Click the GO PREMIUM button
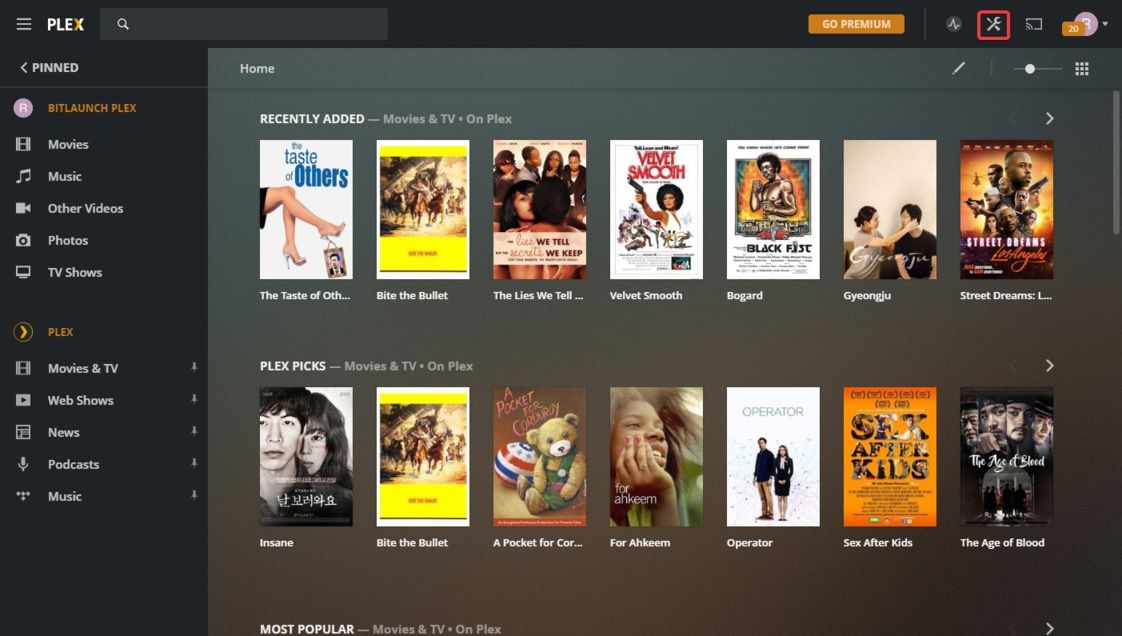 point(856,24)
